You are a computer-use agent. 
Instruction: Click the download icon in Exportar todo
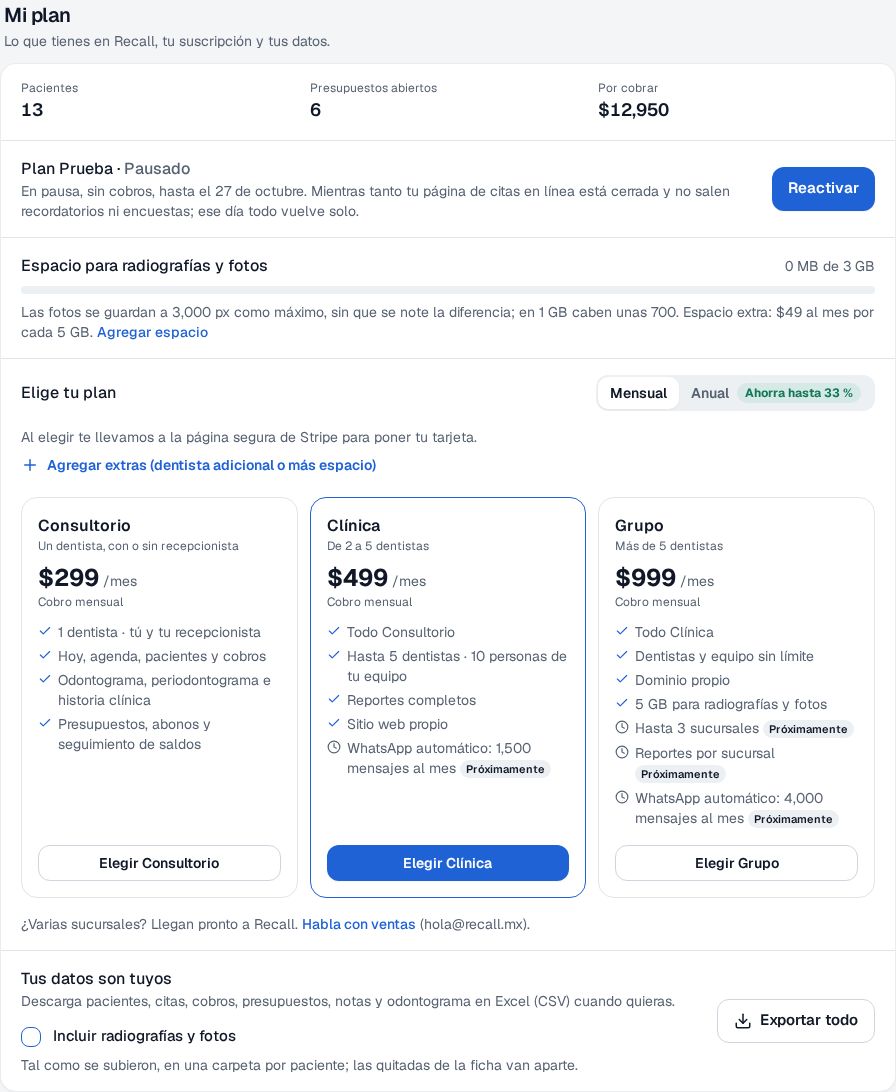click(x=743, y=1021)
